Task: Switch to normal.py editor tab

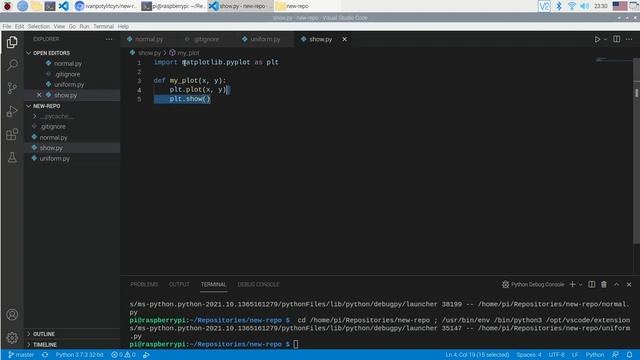Action: [149, 39]
